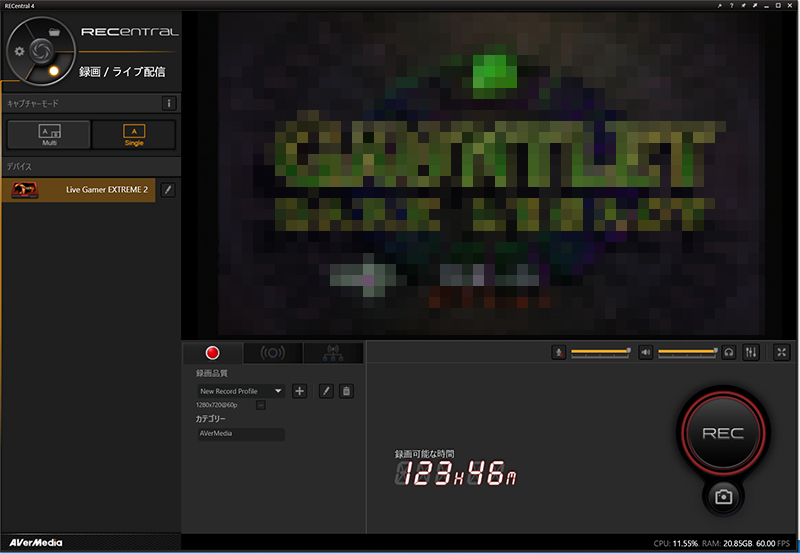
Task: Expand the New Record Profile dropdown
Action: pyautogui.click(x=277, y=391)
